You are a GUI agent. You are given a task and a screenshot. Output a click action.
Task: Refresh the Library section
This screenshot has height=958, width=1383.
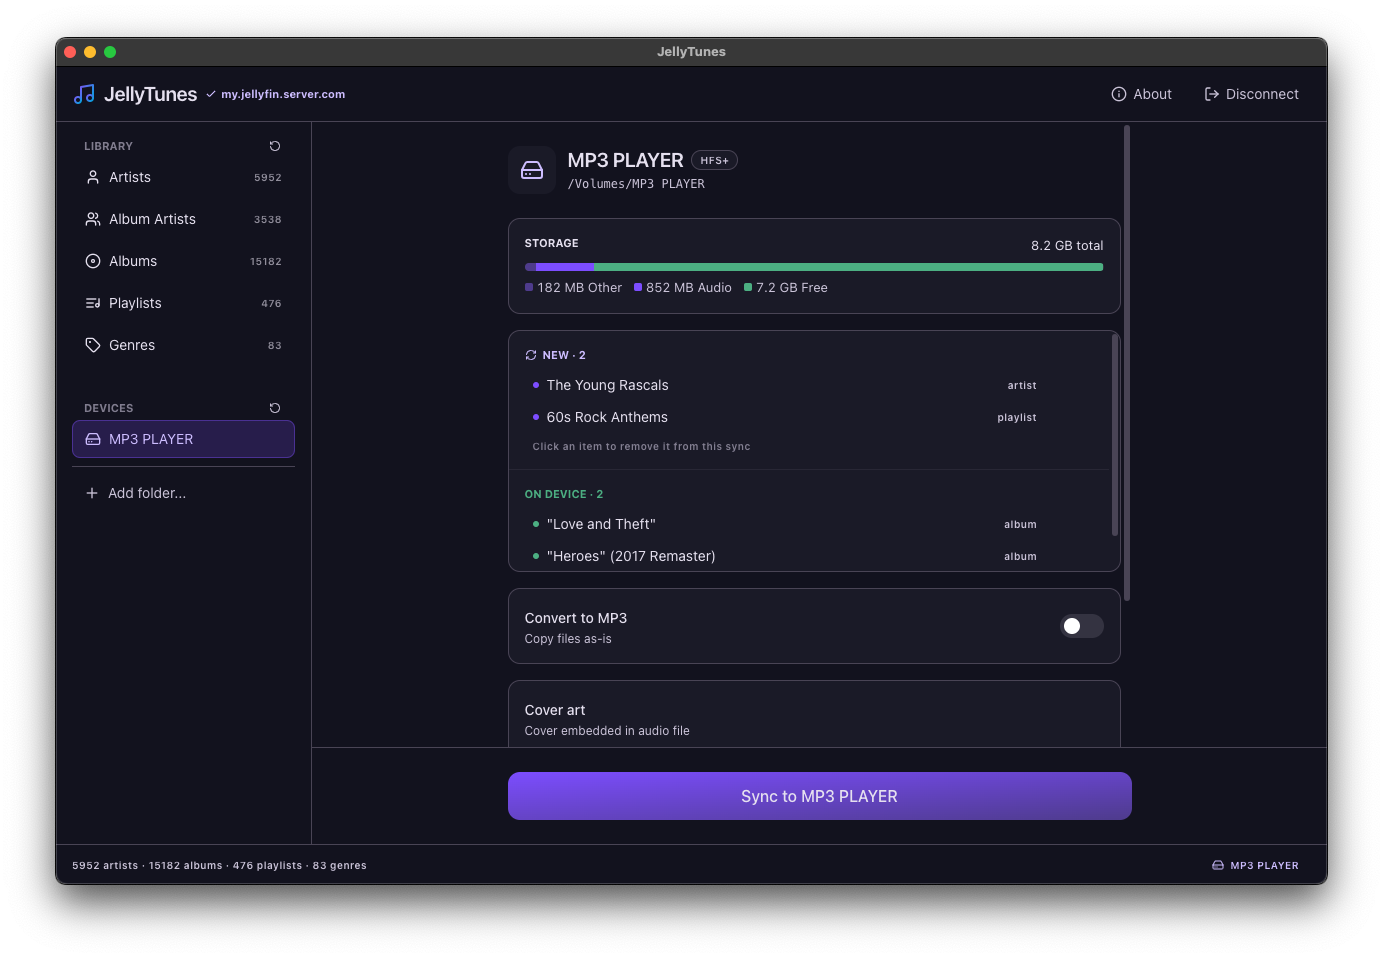point(275,146)
